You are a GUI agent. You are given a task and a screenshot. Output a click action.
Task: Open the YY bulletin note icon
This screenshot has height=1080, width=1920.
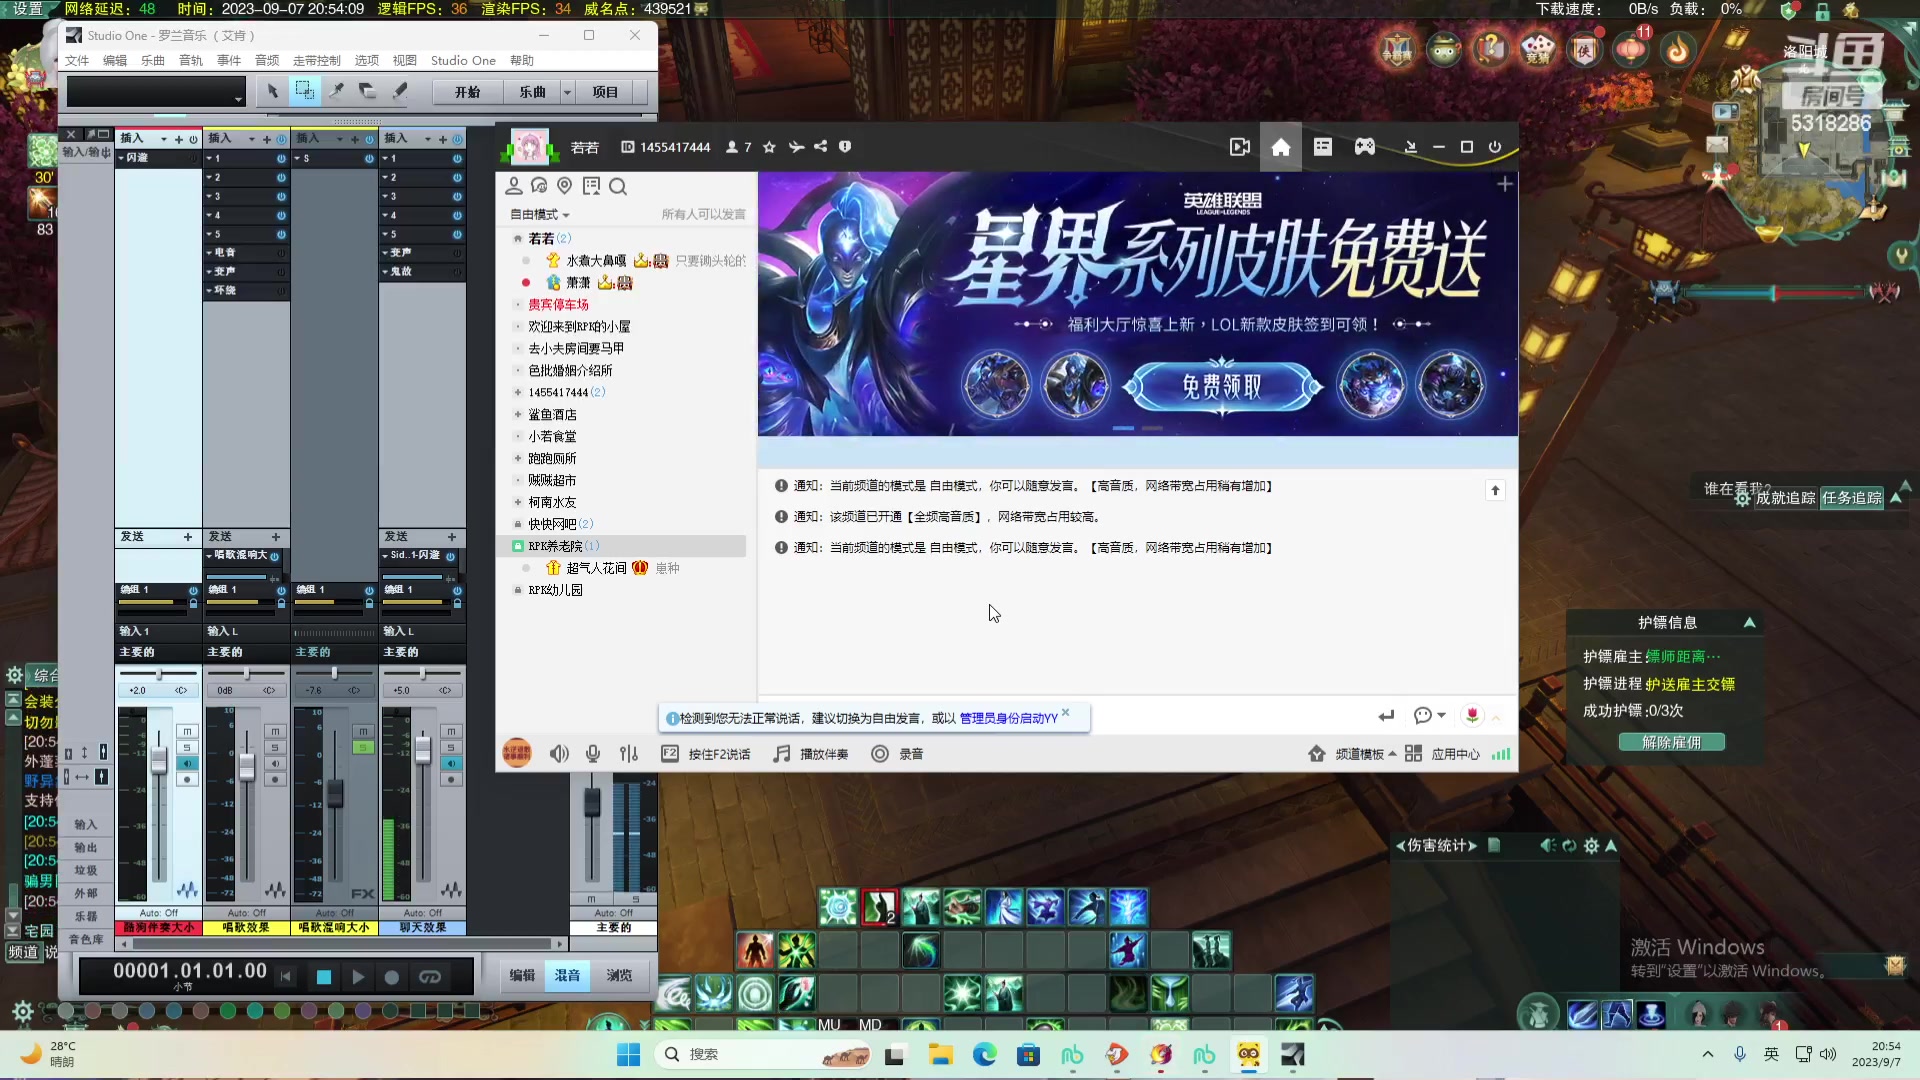coord(592,186)
